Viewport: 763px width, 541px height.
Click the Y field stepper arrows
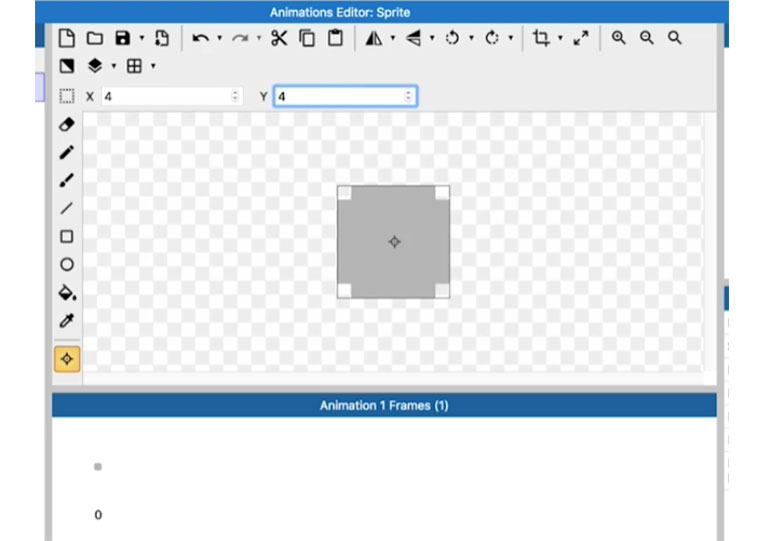click(408, 96)
